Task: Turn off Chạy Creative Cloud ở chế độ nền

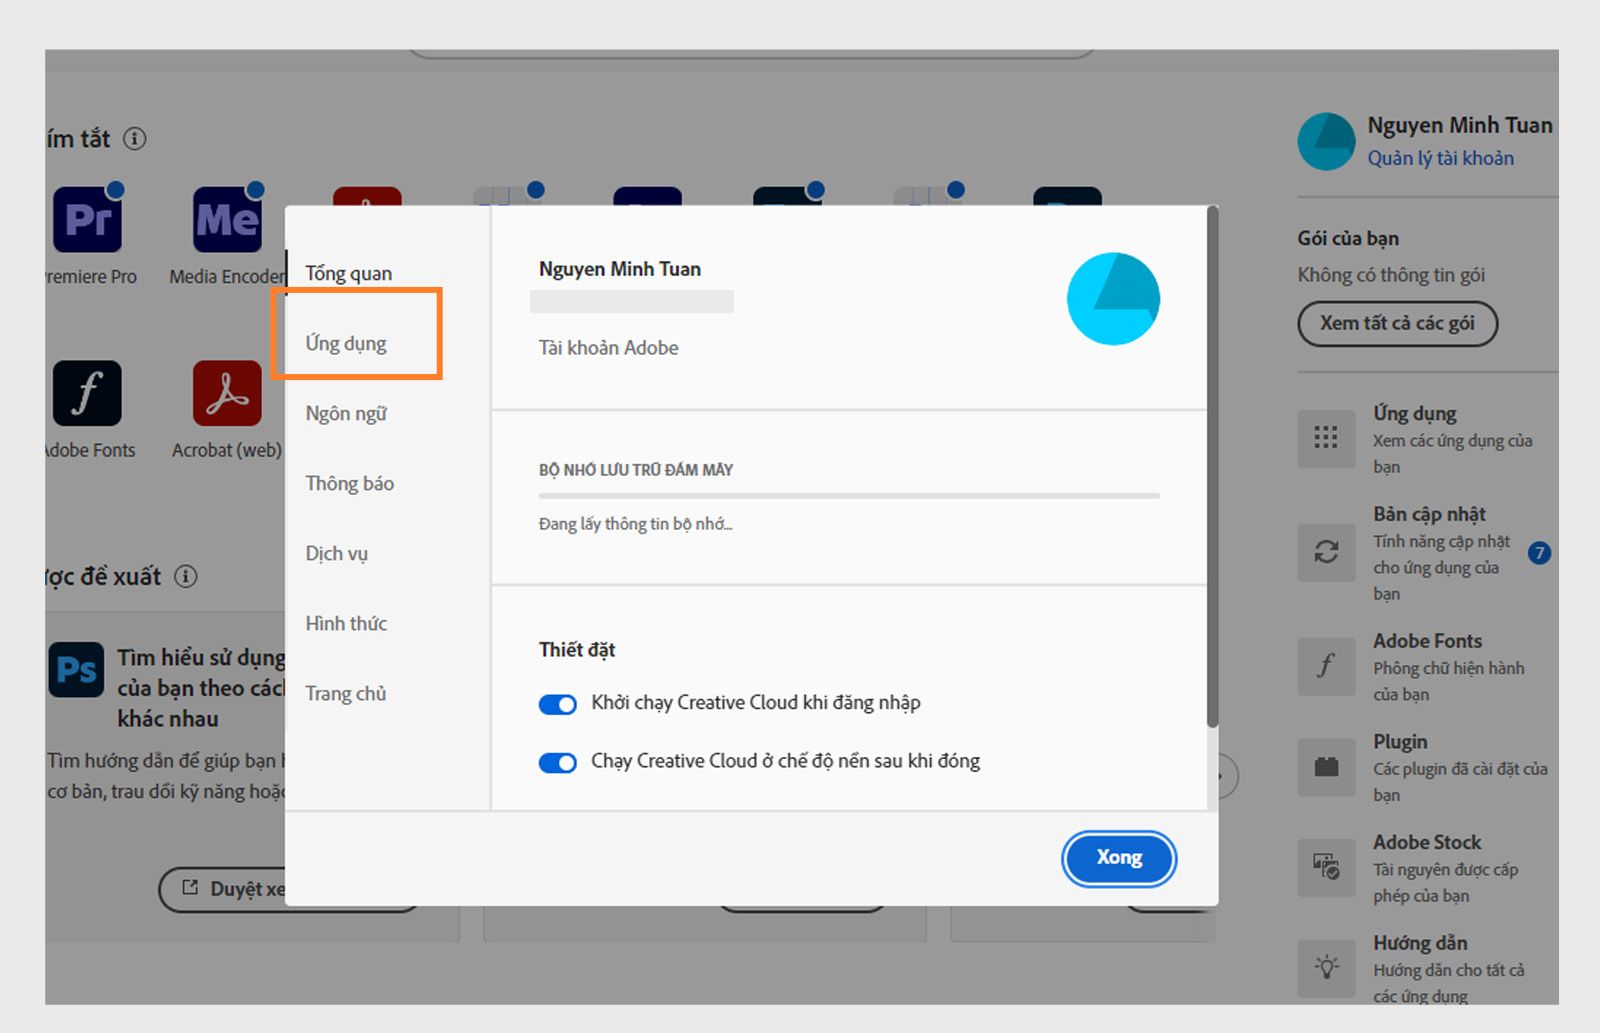Action: click(557, 763)
